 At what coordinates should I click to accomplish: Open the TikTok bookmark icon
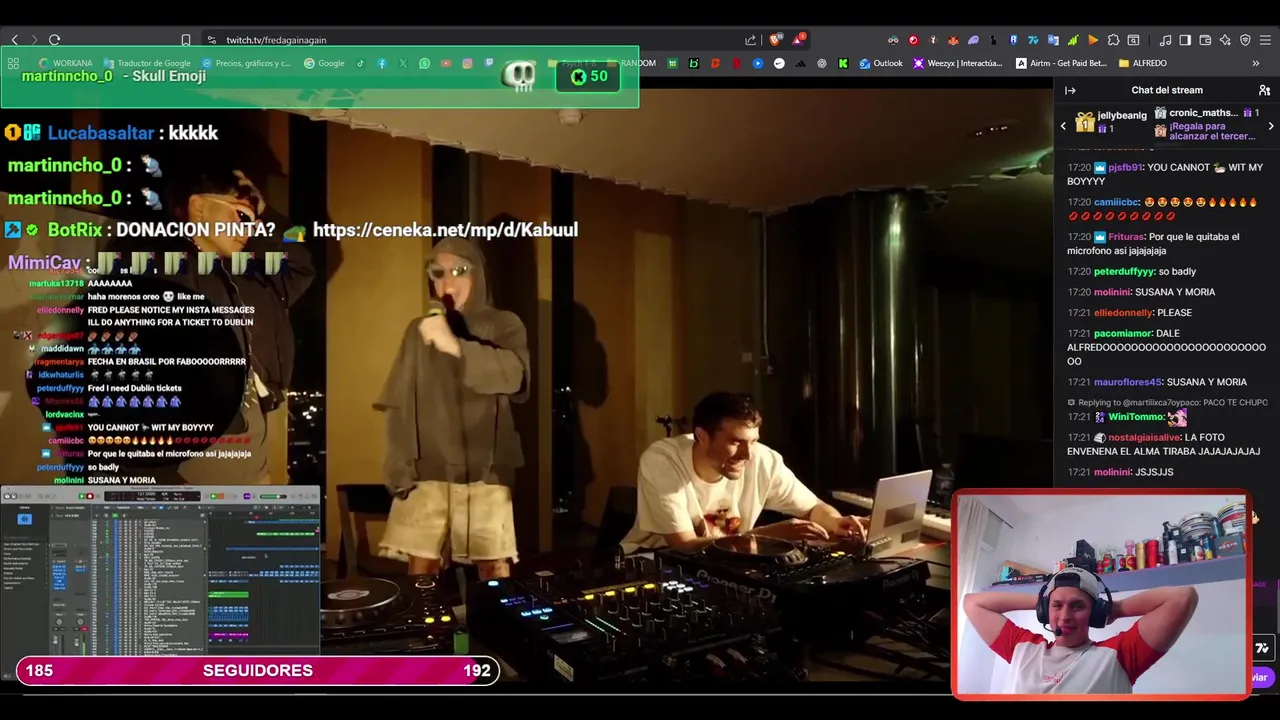coord(360,63)
